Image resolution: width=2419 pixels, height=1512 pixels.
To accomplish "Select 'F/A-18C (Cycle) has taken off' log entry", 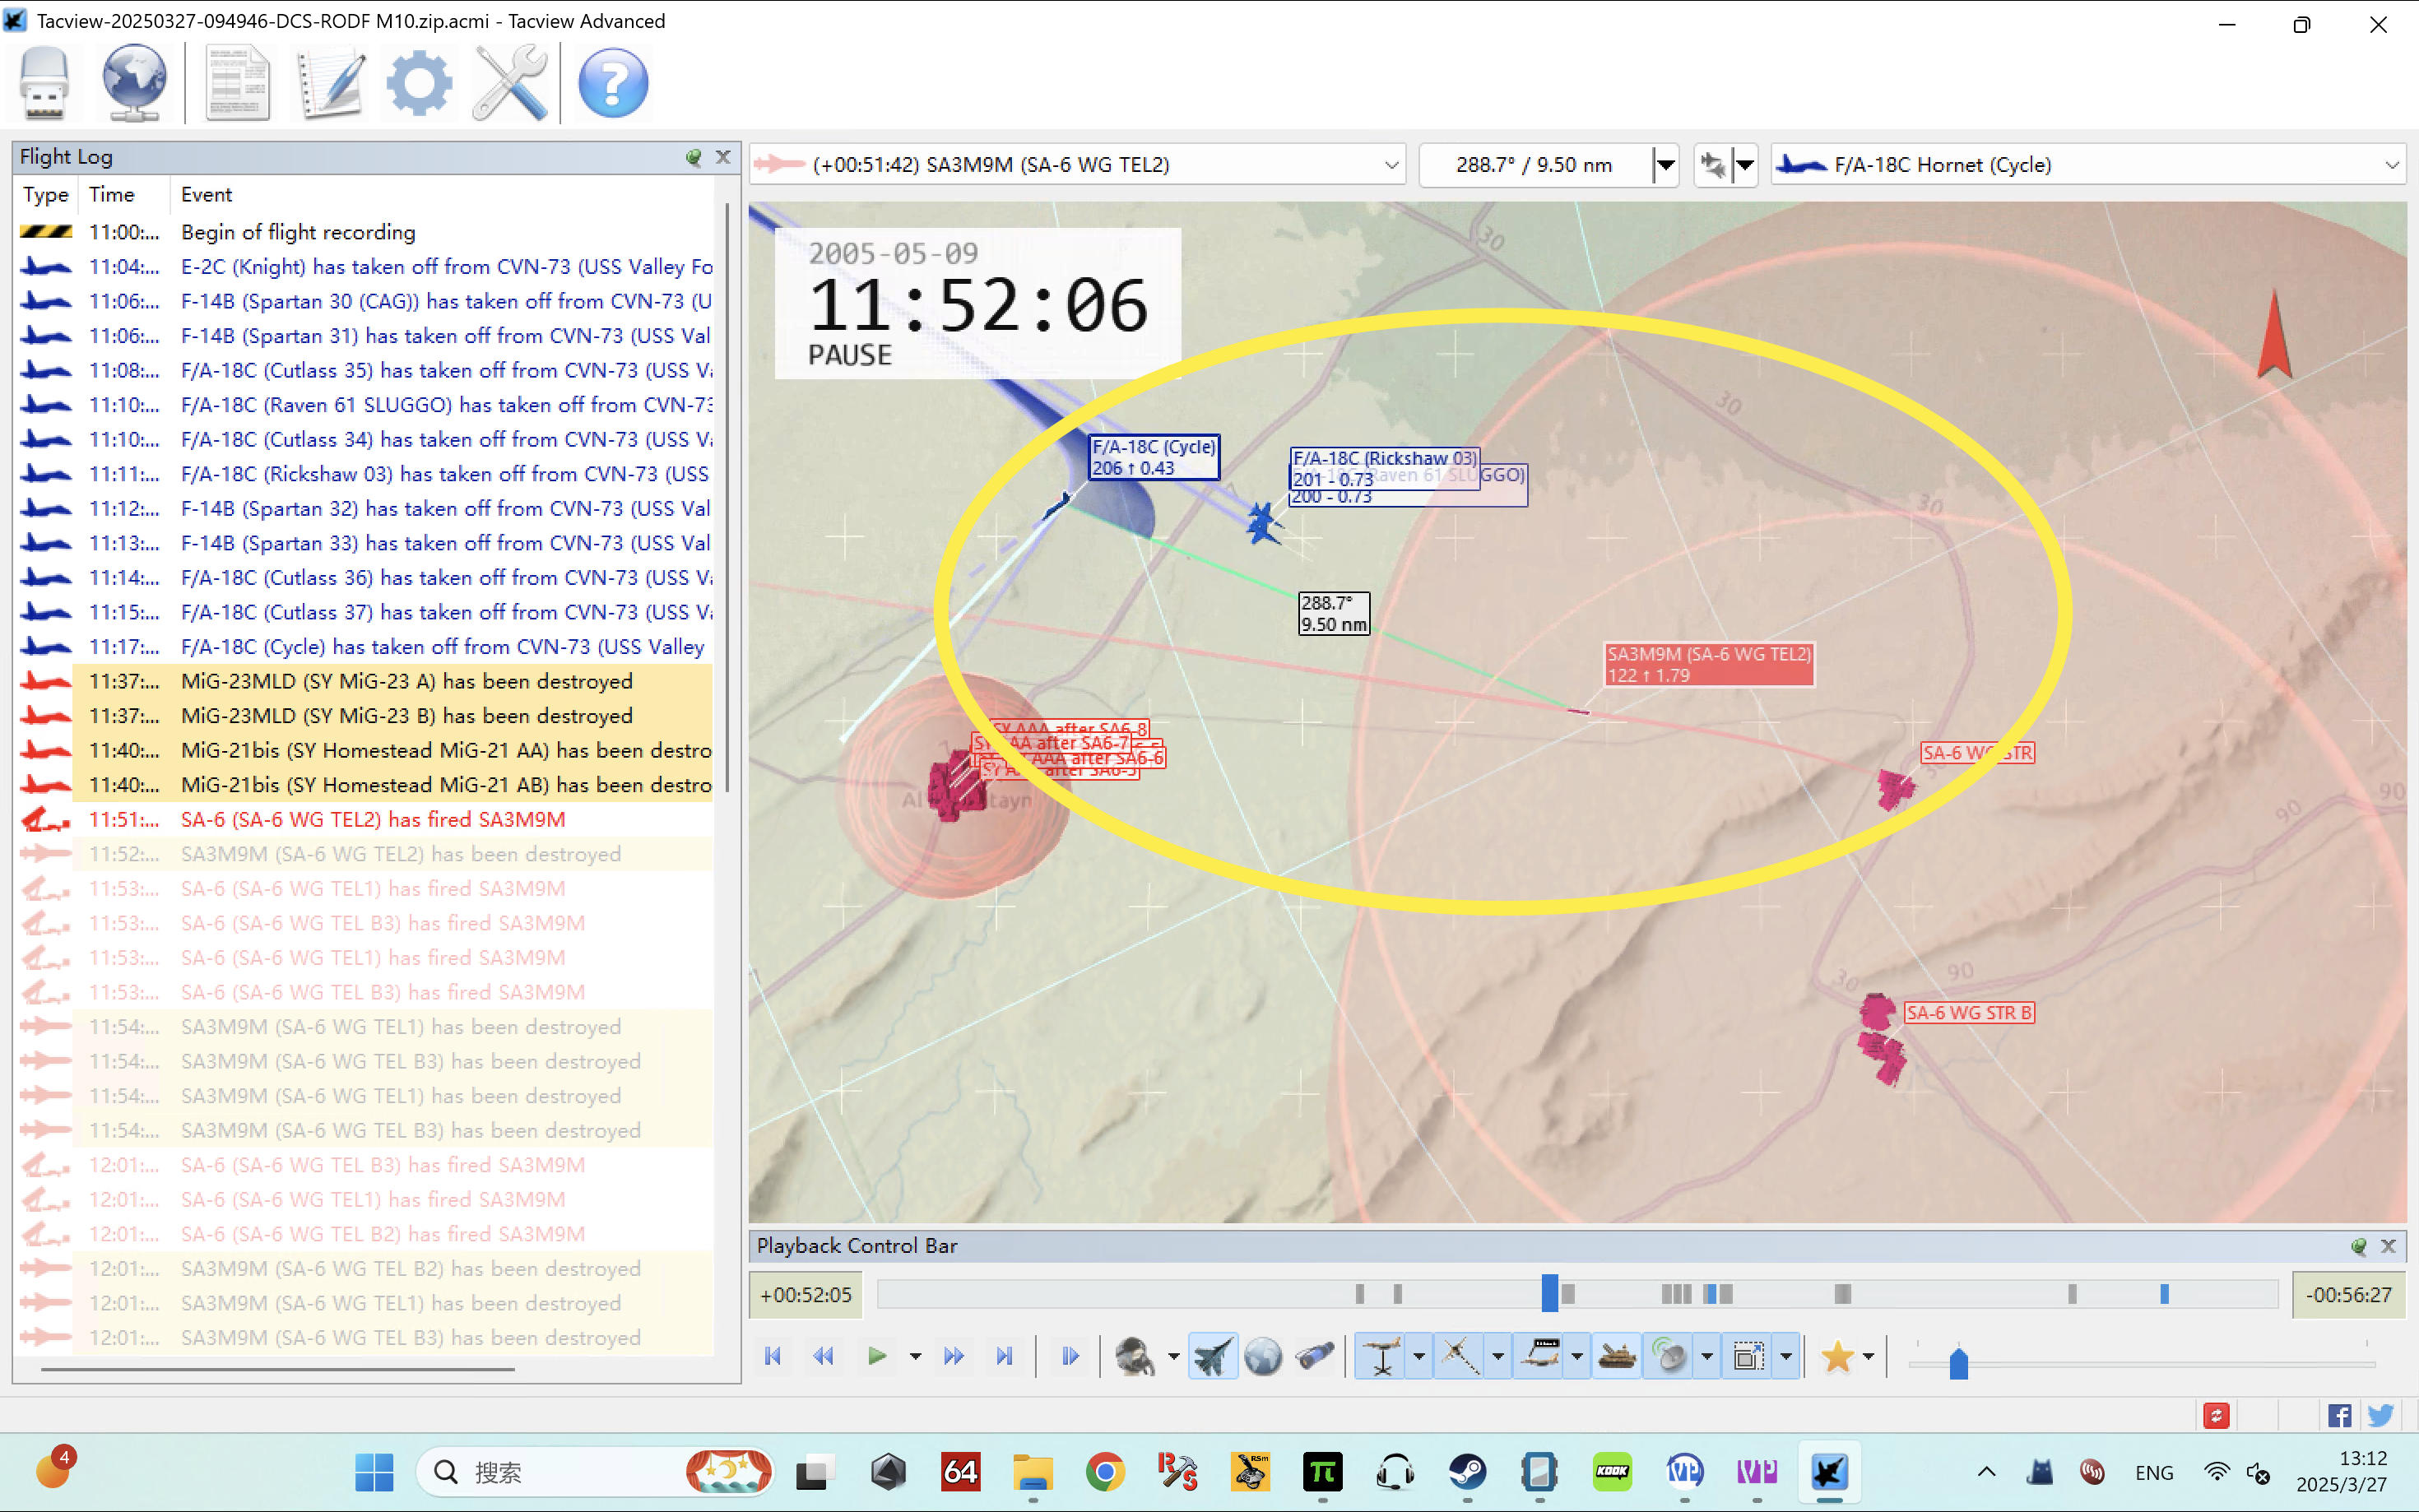I will (x=365, y=647).
